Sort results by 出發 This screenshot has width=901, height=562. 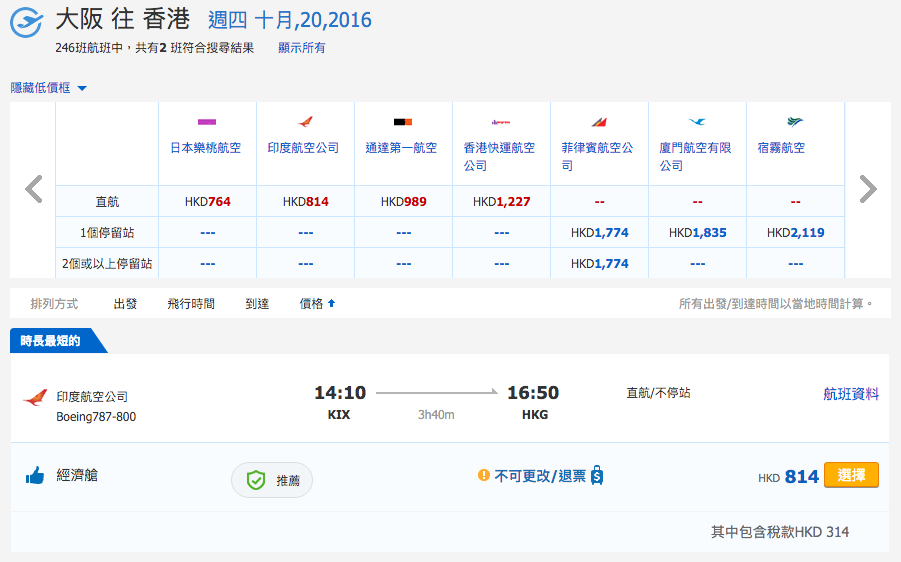(x=125, y=303)
